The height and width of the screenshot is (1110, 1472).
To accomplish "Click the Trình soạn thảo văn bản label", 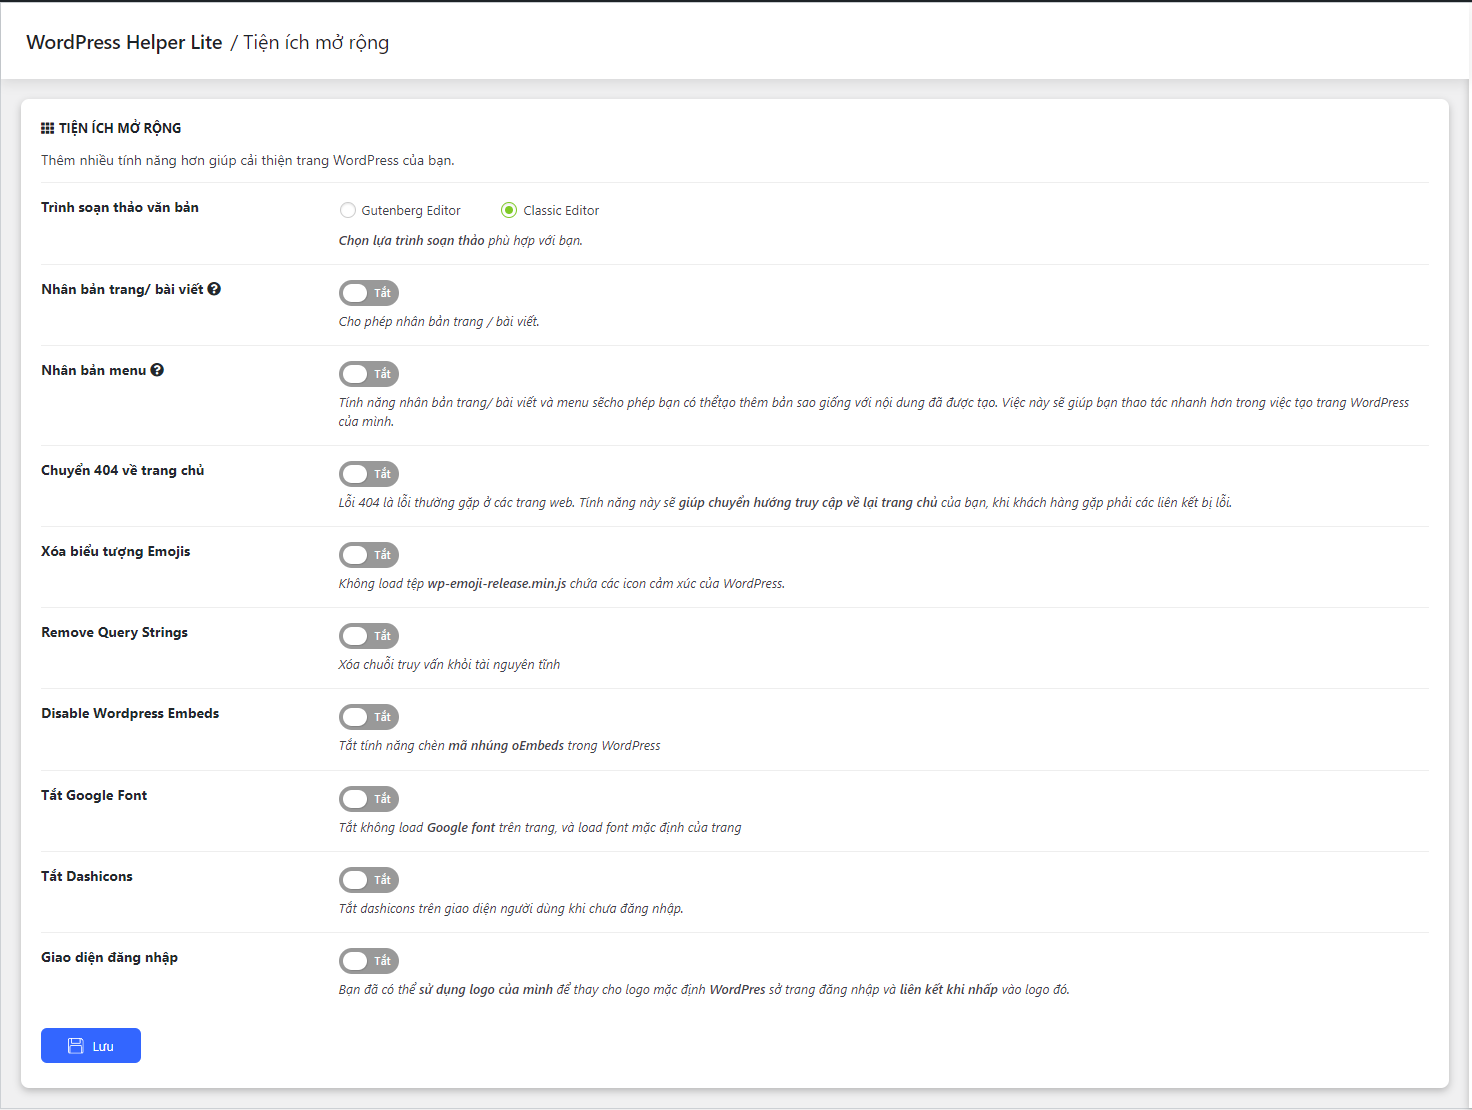I will click(x=120, y=207).
